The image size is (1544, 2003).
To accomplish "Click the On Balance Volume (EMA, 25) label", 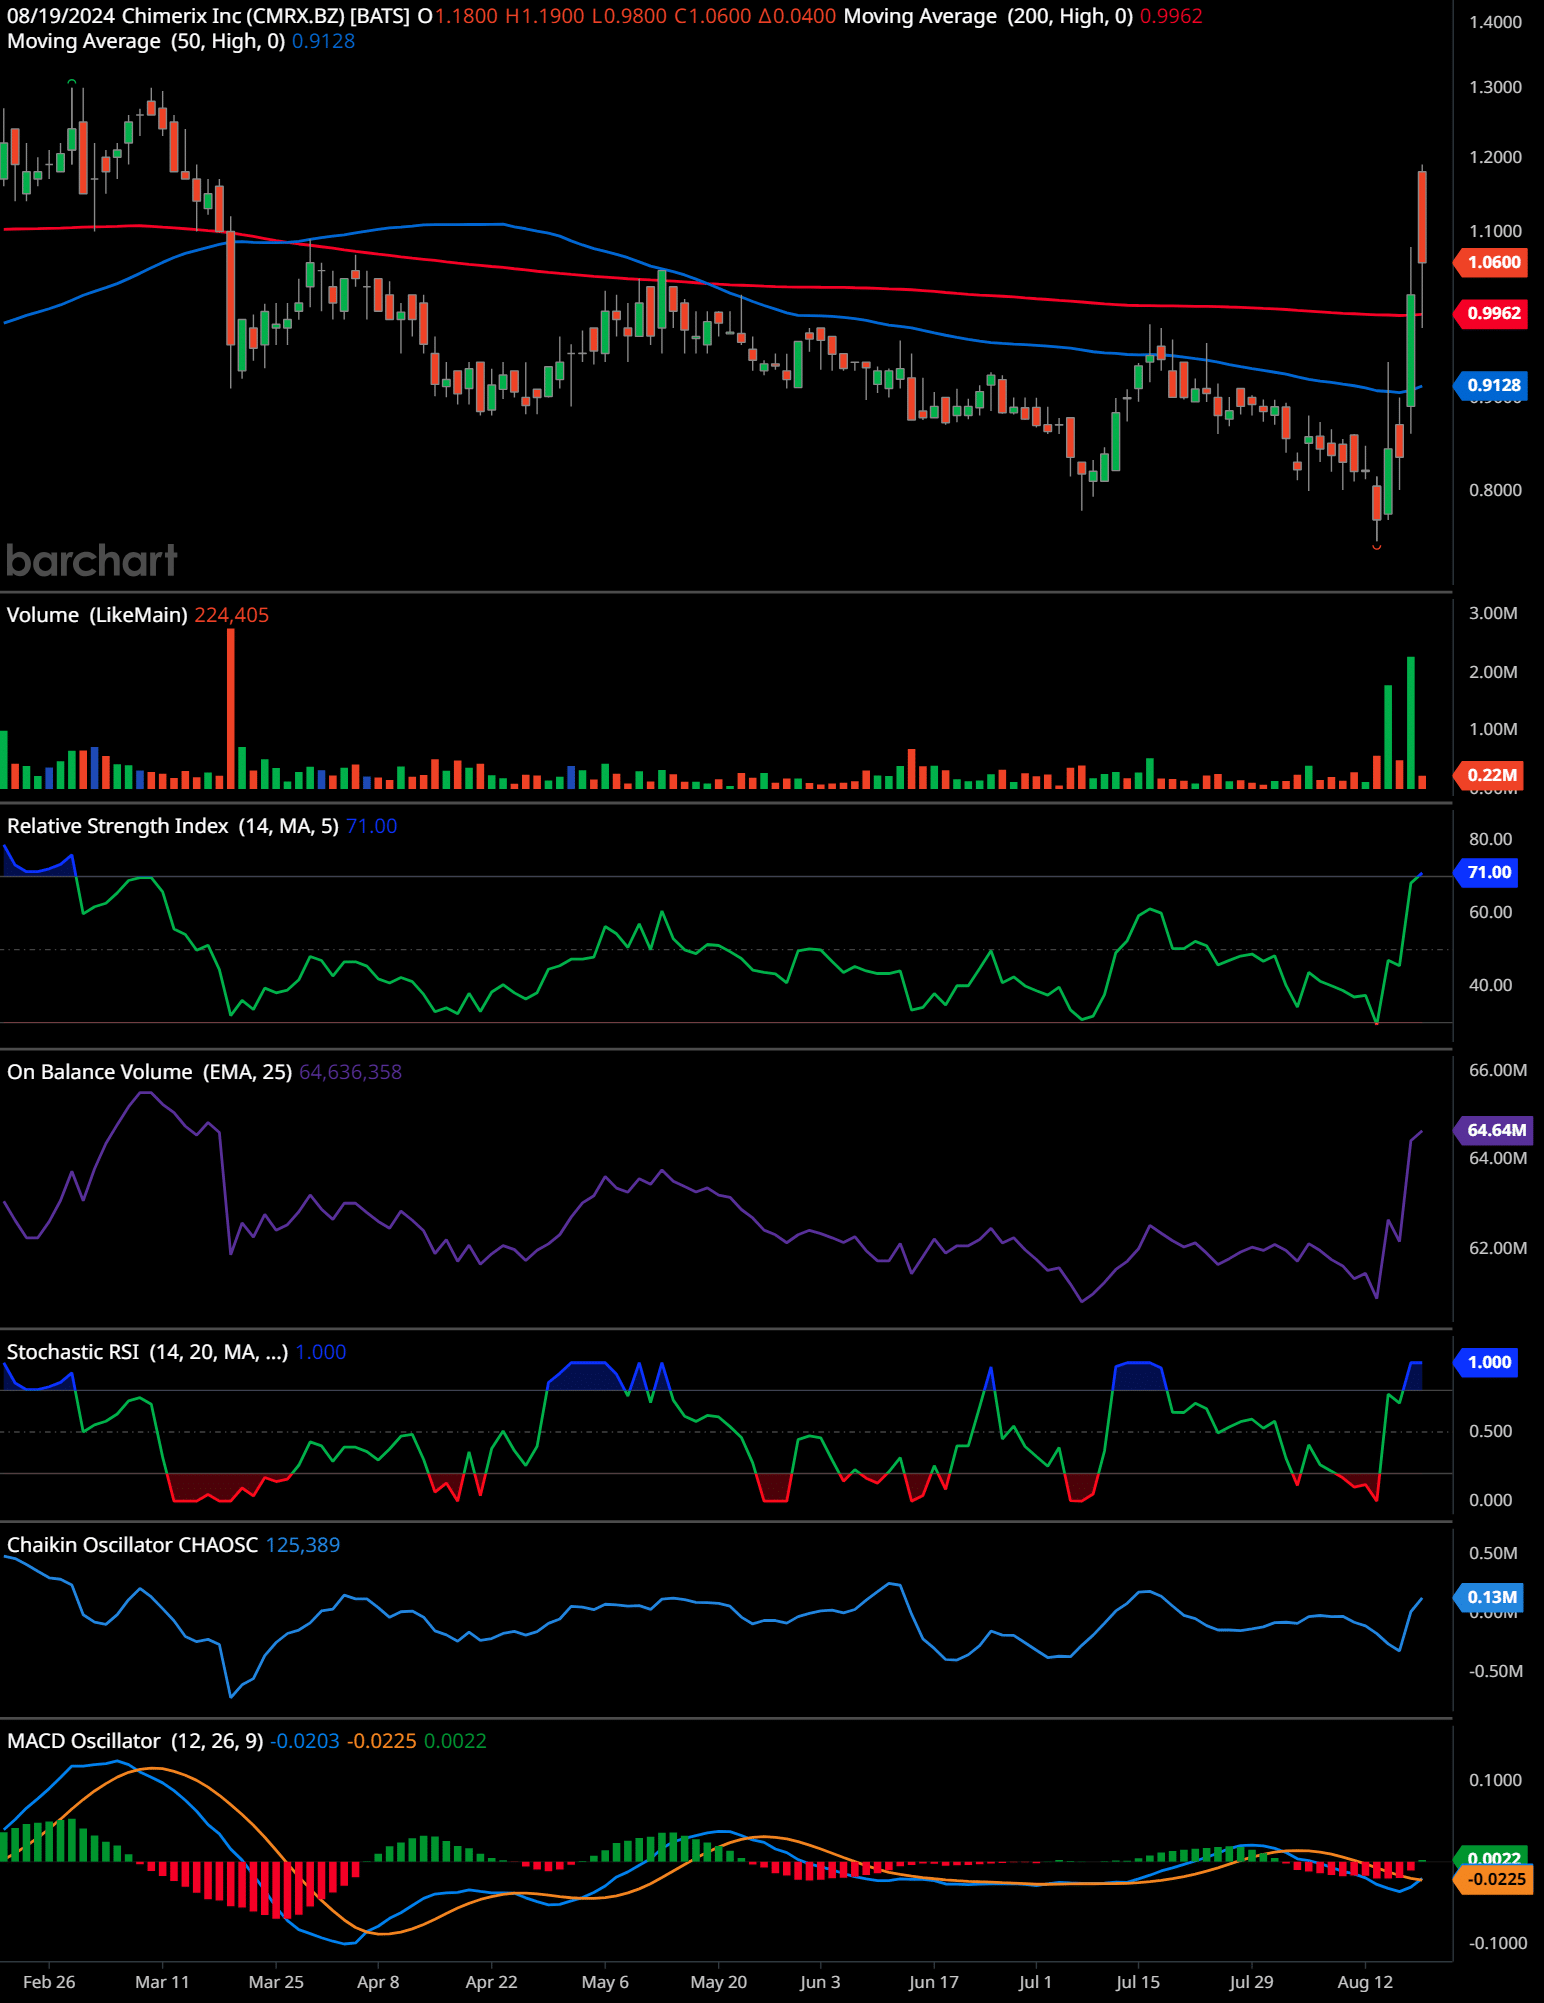I will click(150, 1072).
